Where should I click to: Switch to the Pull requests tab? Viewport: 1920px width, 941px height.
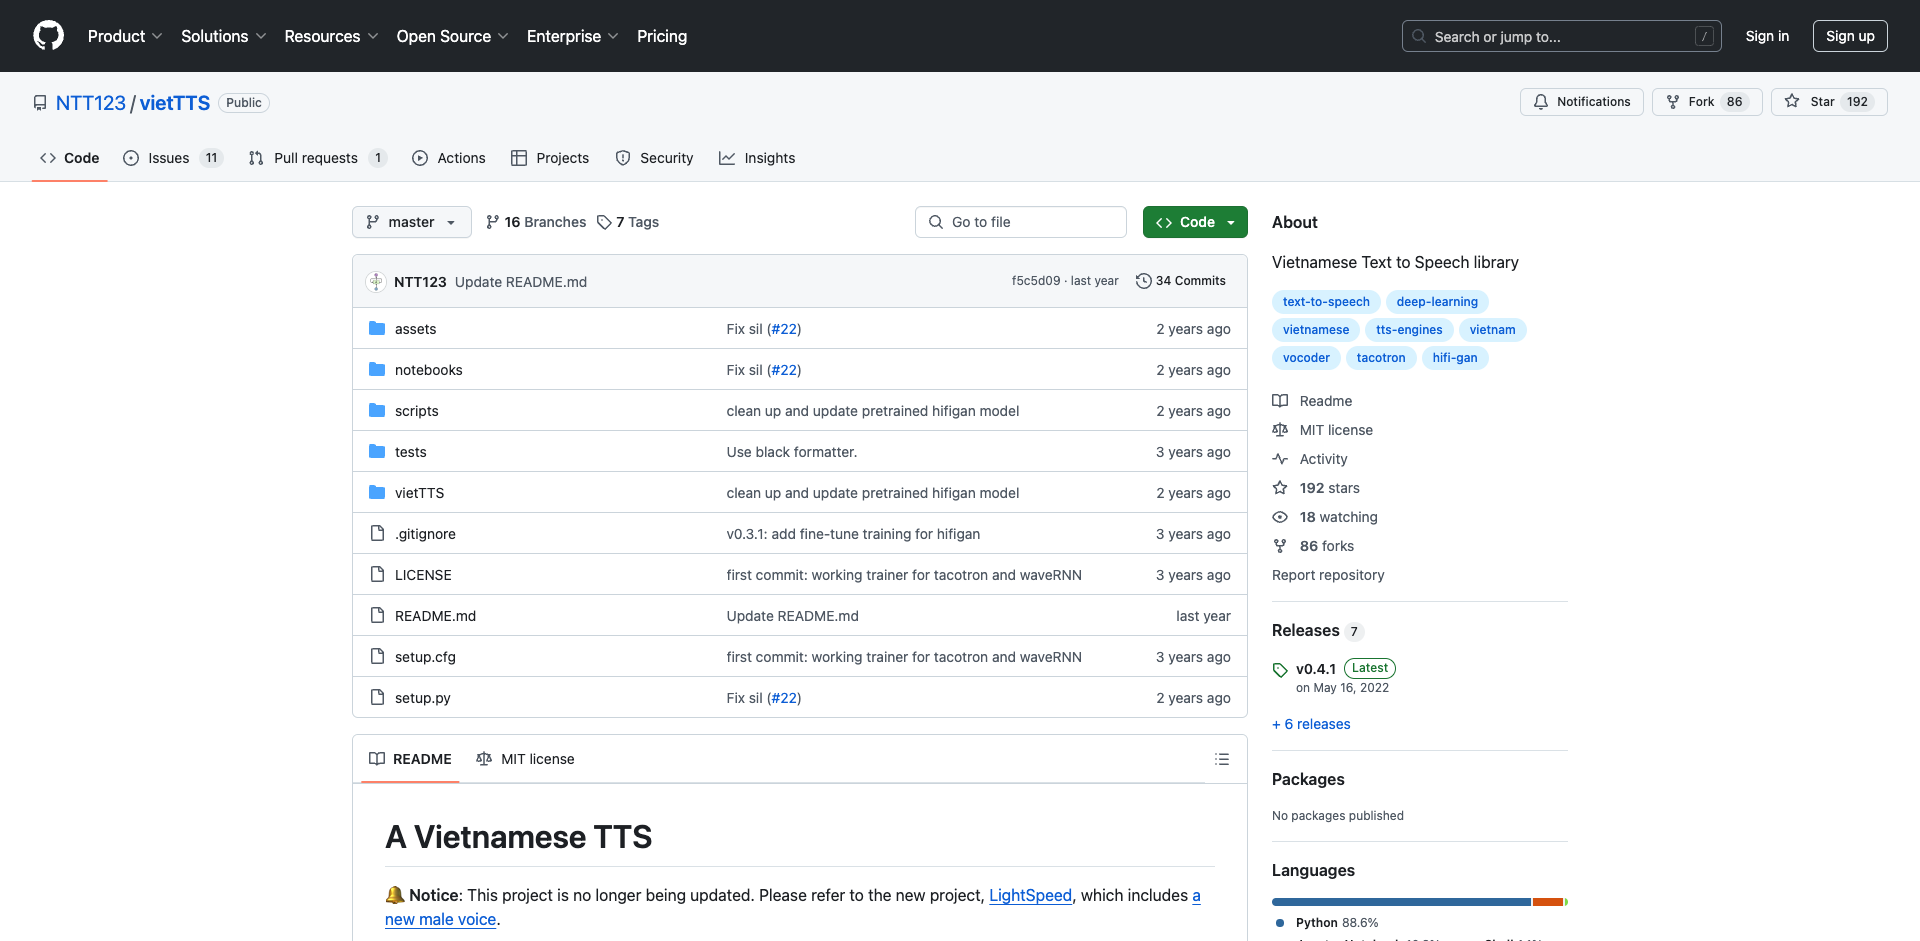tap(317, 158)
